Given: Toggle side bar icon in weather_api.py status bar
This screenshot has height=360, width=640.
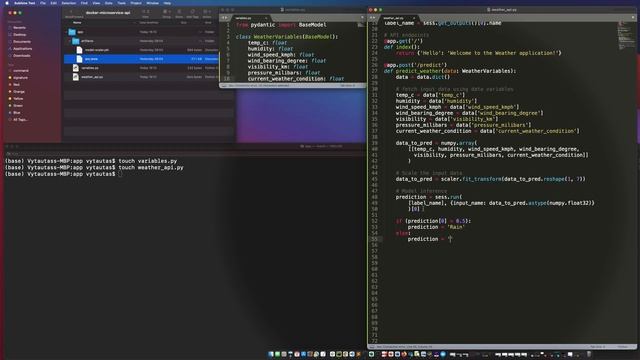Looking at the screenshot, I should pos(371,347).
